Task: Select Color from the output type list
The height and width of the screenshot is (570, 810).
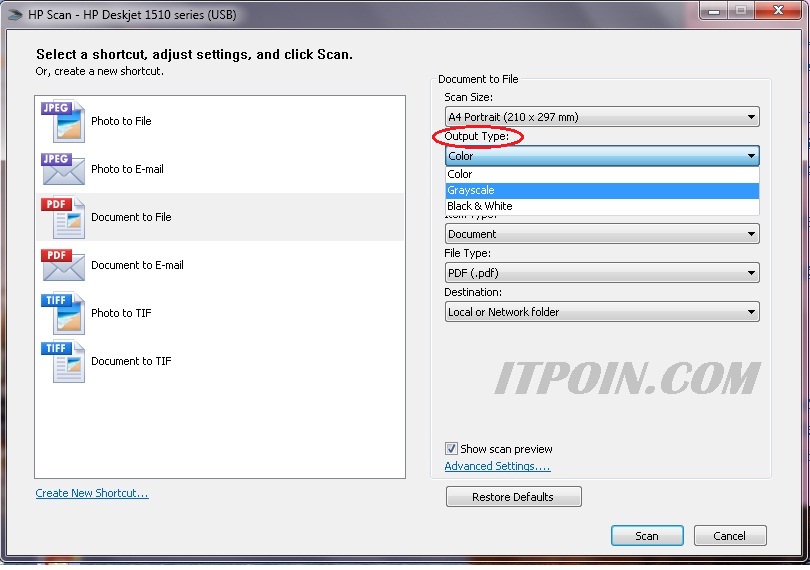Action: click(x=602, y=174)
